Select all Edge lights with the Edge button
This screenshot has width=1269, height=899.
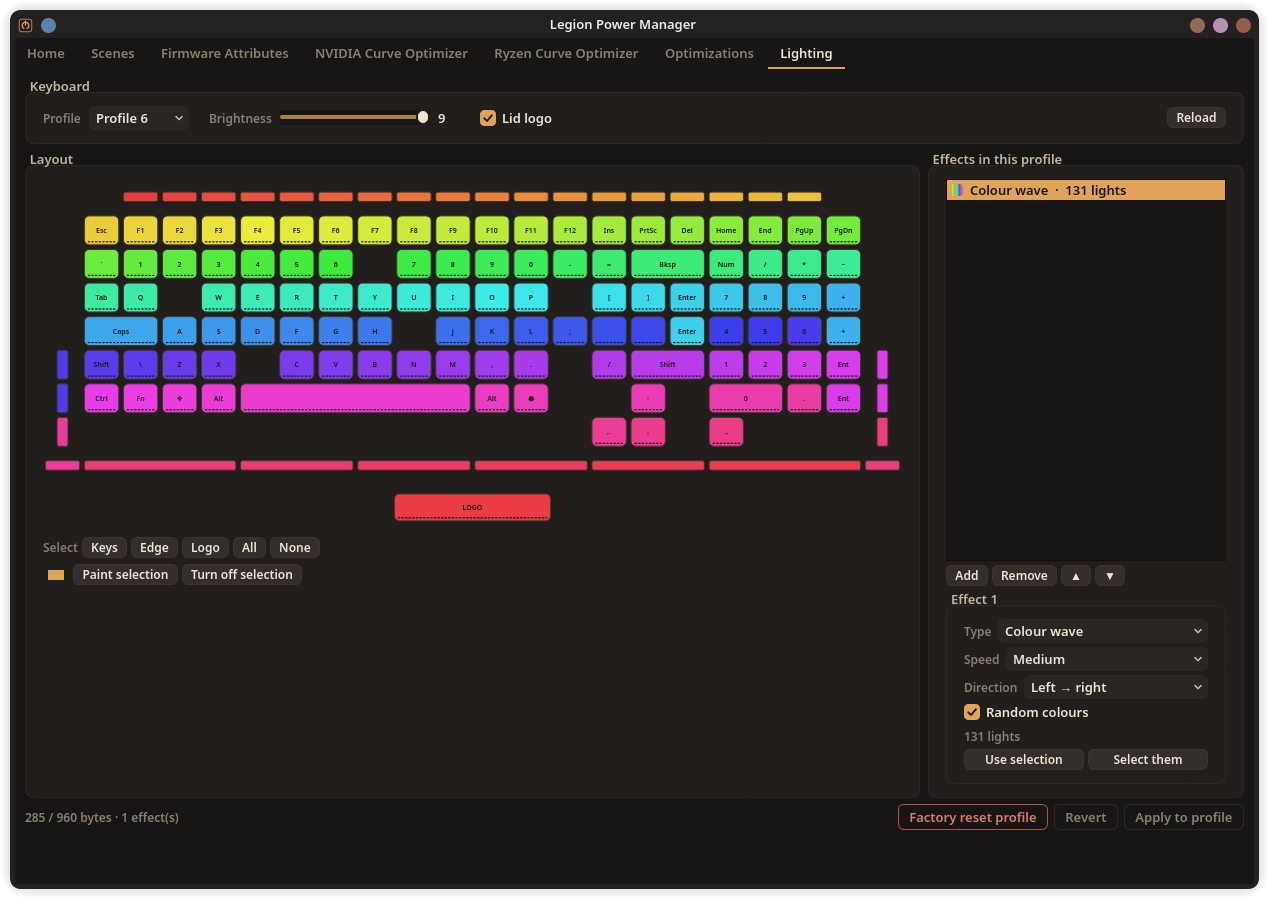[x=154, y=547]
